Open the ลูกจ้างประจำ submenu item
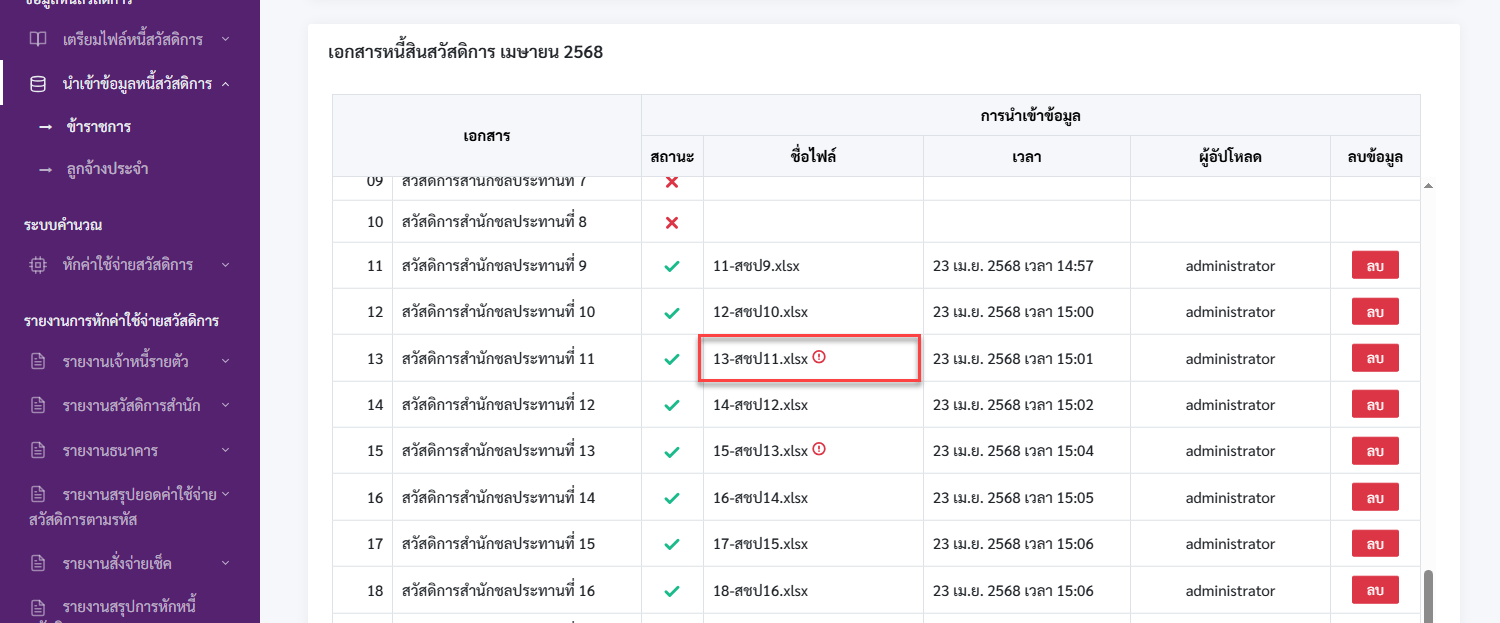 (x=107, y=169)
